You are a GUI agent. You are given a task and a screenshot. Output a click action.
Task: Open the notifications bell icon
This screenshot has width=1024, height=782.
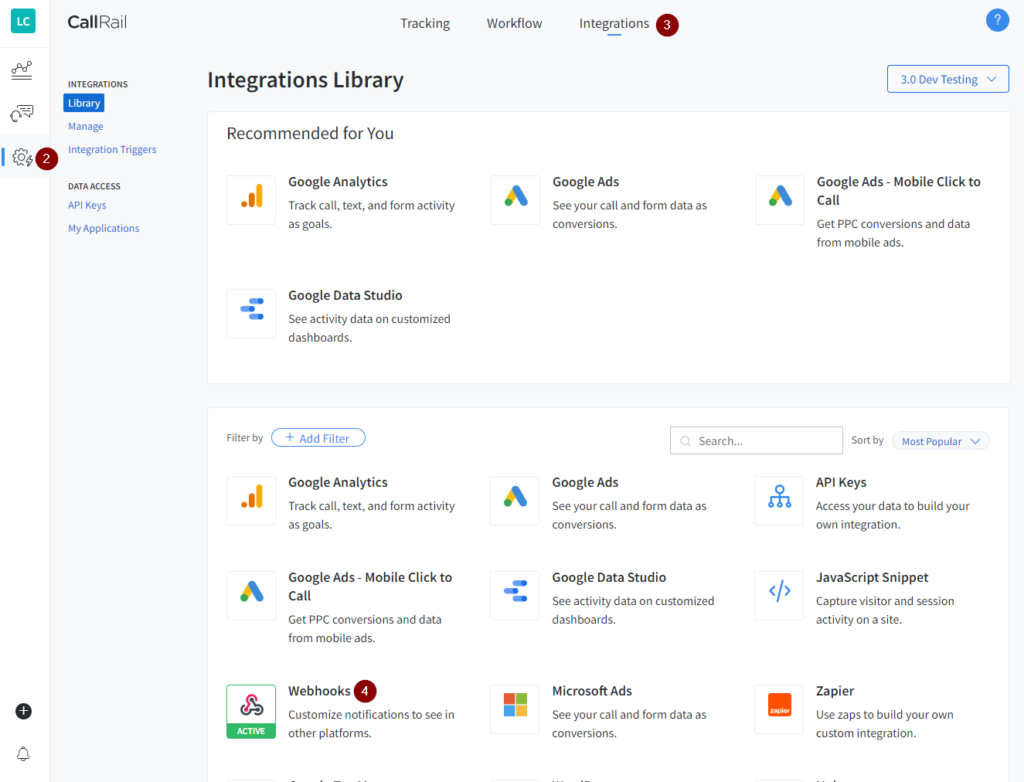(x=23, y=754)
